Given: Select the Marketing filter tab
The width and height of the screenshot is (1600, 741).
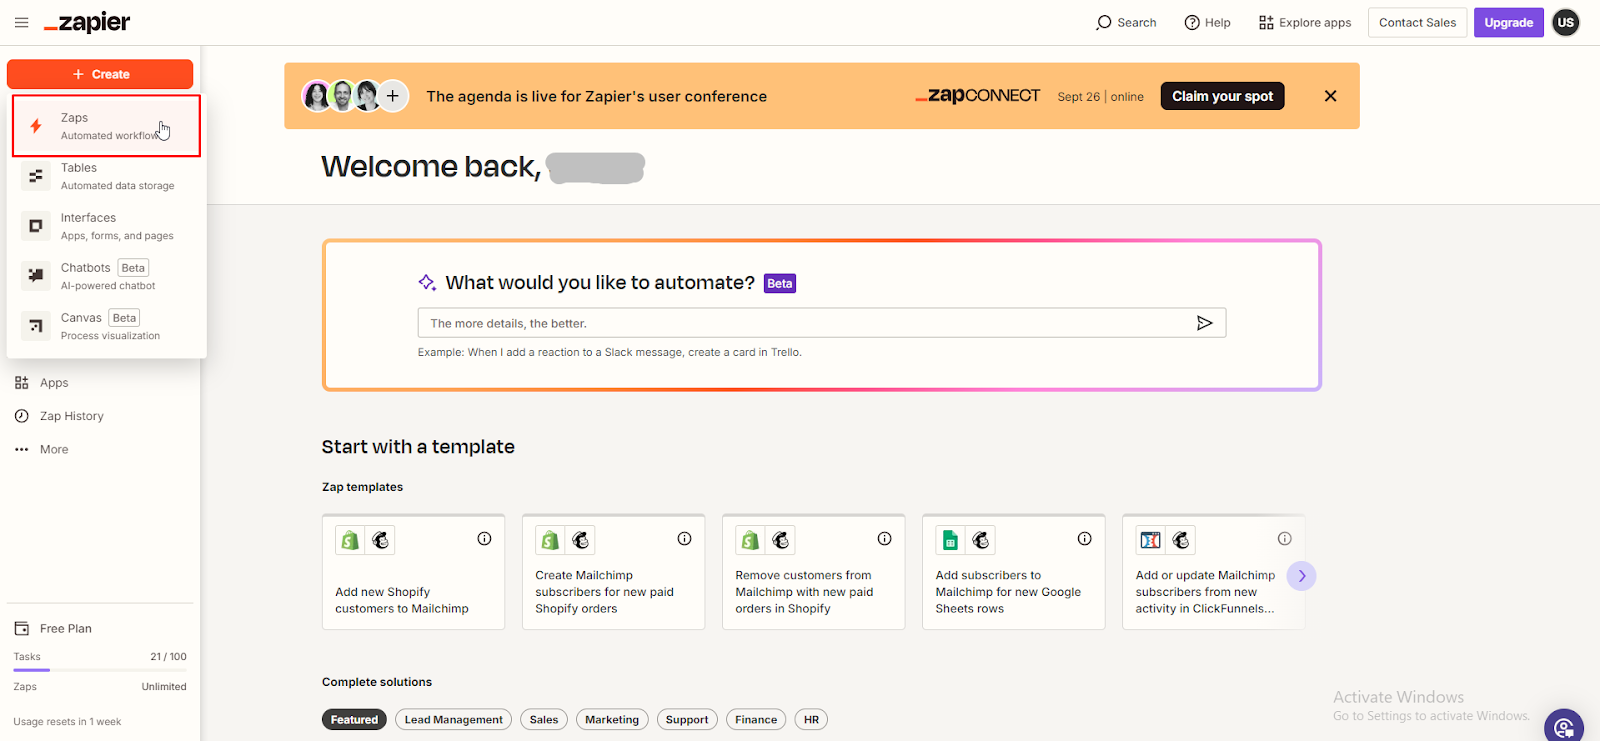Looking at the screenshot, I should pos(612,720).
